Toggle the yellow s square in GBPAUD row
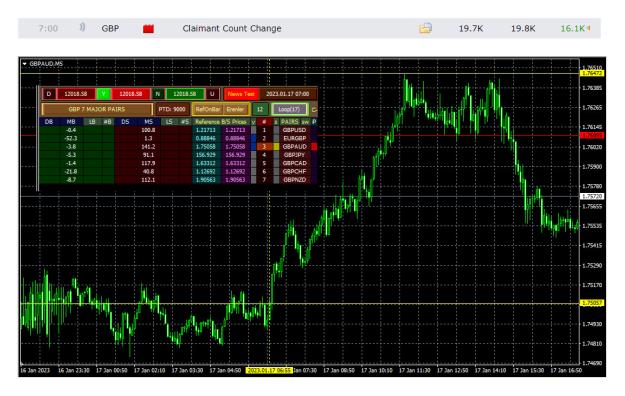Screen dimensions: 625x396 point(276,147)
